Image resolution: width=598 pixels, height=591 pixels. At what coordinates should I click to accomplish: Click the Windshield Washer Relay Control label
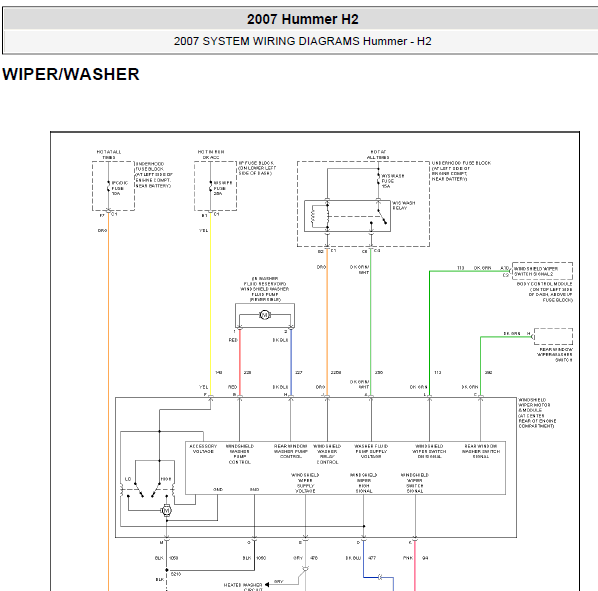click(x=327, y=454)
